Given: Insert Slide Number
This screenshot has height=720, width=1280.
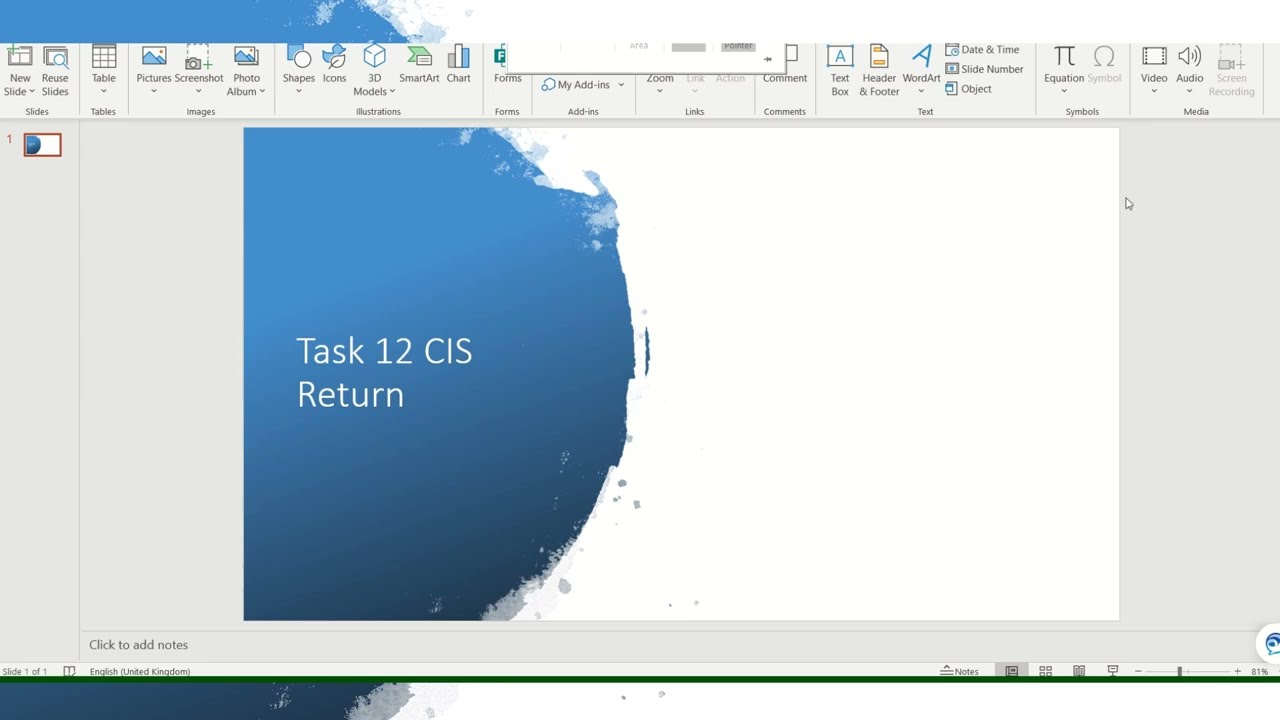Looking at the screenshot, I should tap(984, 69).
